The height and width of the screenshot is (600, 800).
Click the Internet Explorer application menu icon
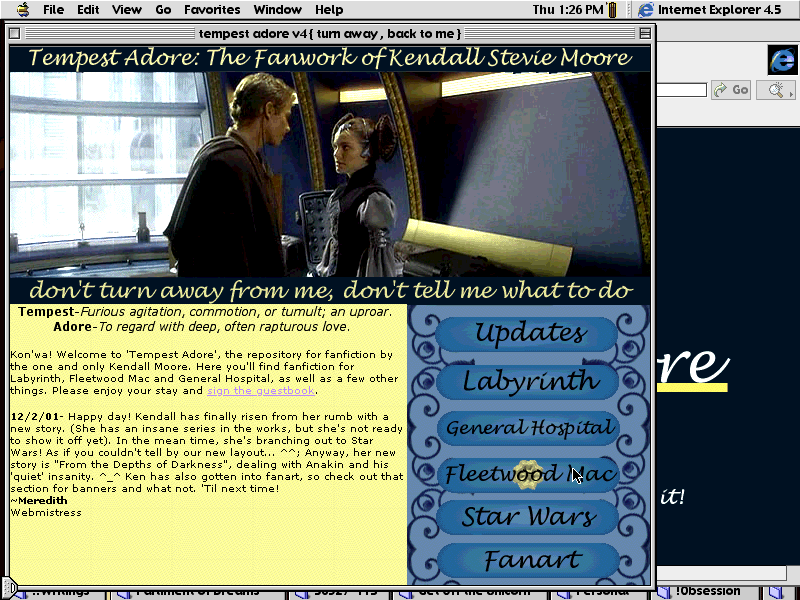646,10
